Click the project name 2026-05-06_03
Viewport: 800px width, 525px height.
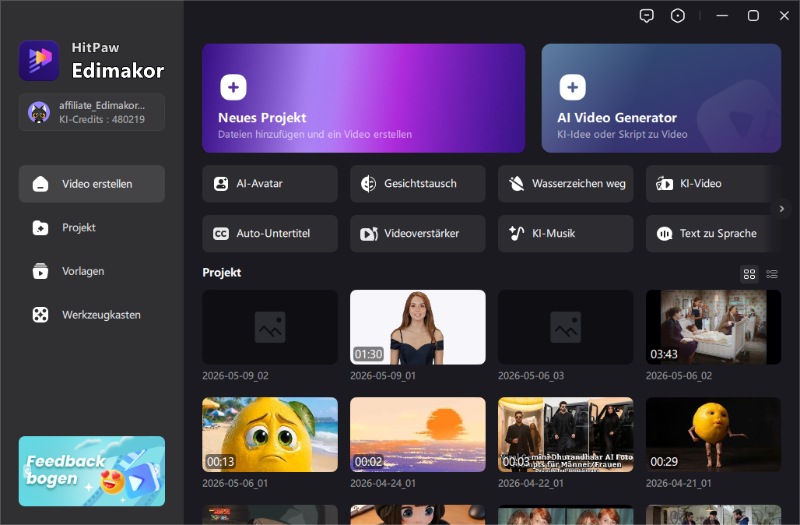[531, 376]
